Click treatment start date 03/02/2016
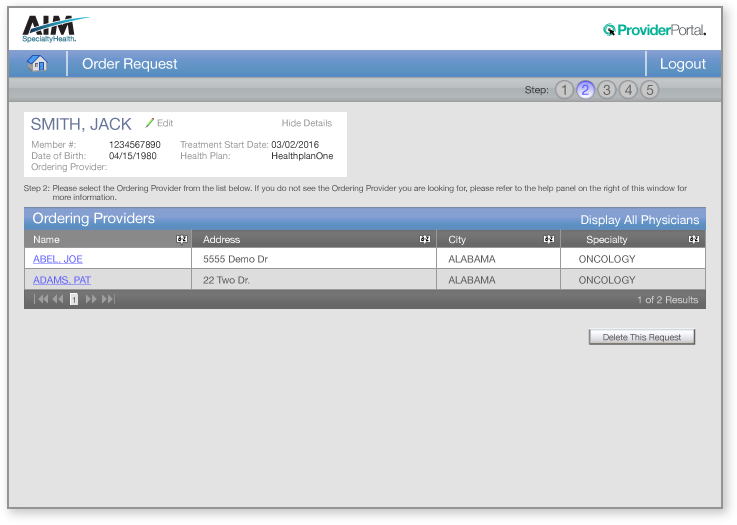The image size is (737, 525). [x=295, y=145]
